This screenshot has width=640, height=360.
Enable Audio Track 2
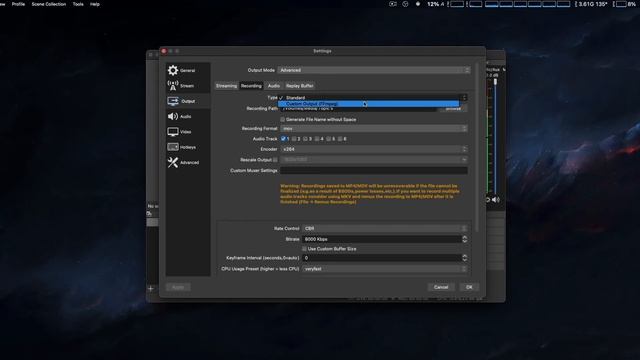click(294, 139)
